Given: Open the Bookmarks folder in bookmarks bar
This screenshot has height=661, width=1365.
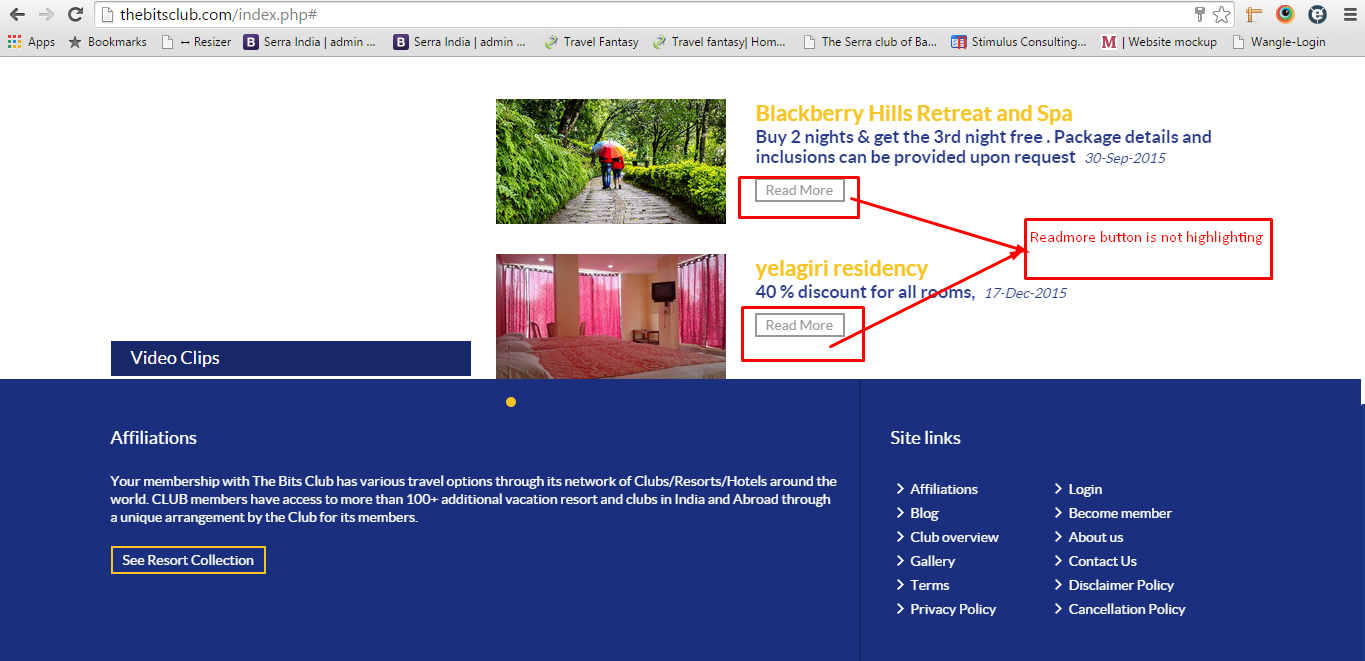Looking at the screenshot, I should coord(107,42).
